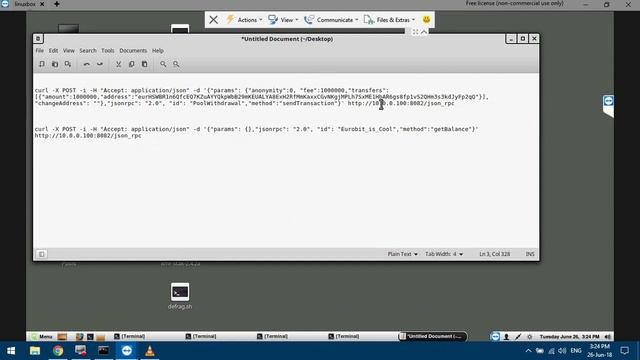Open Chrome from the Windows taskbar
Screen dimensions: 640x360
point(58,351)
